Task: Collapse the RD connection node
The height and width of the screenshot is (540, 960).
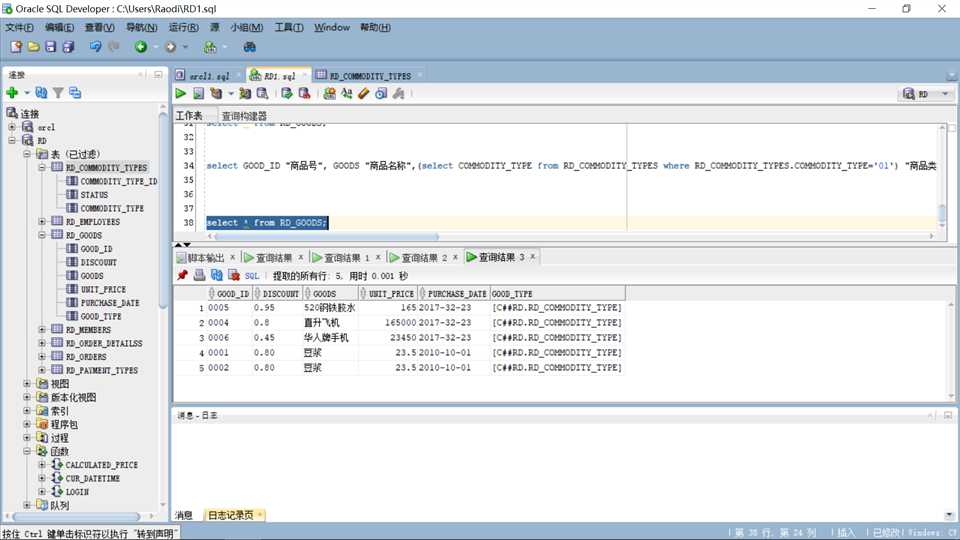Action: point(12,140)
